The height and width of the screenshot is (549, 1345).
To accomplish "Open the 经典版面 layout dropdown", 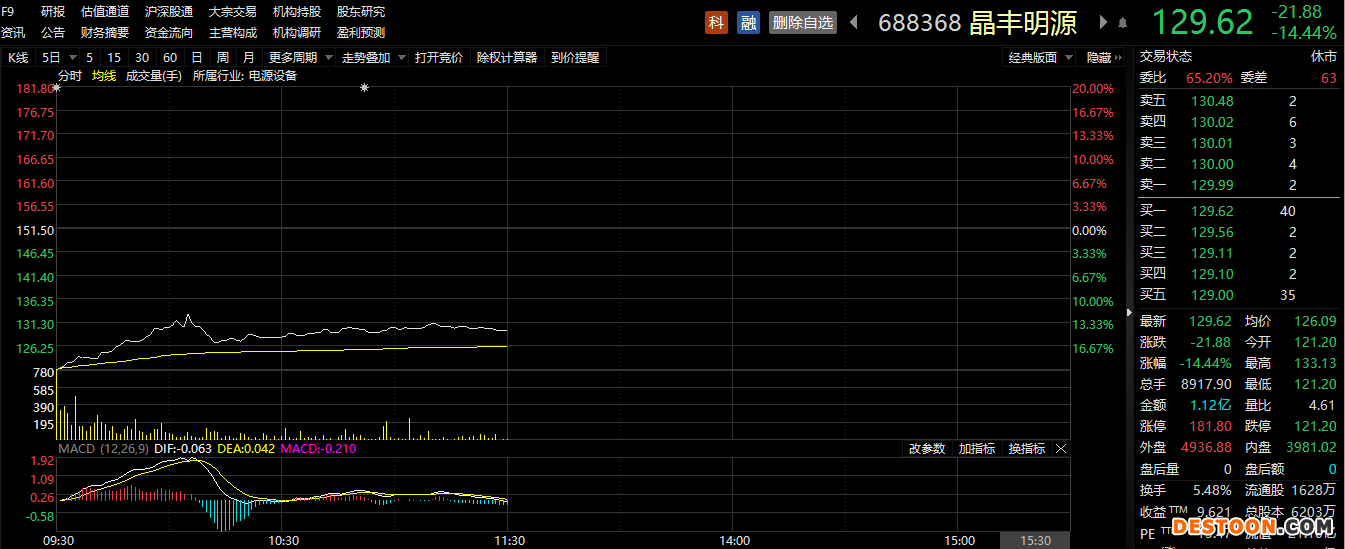I will click(1040, 58).
